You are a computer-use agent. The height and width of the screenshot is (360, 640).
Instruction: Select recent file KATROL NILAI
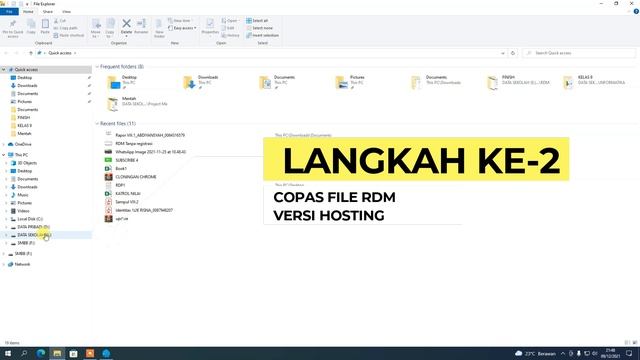[x=128, y=194]
